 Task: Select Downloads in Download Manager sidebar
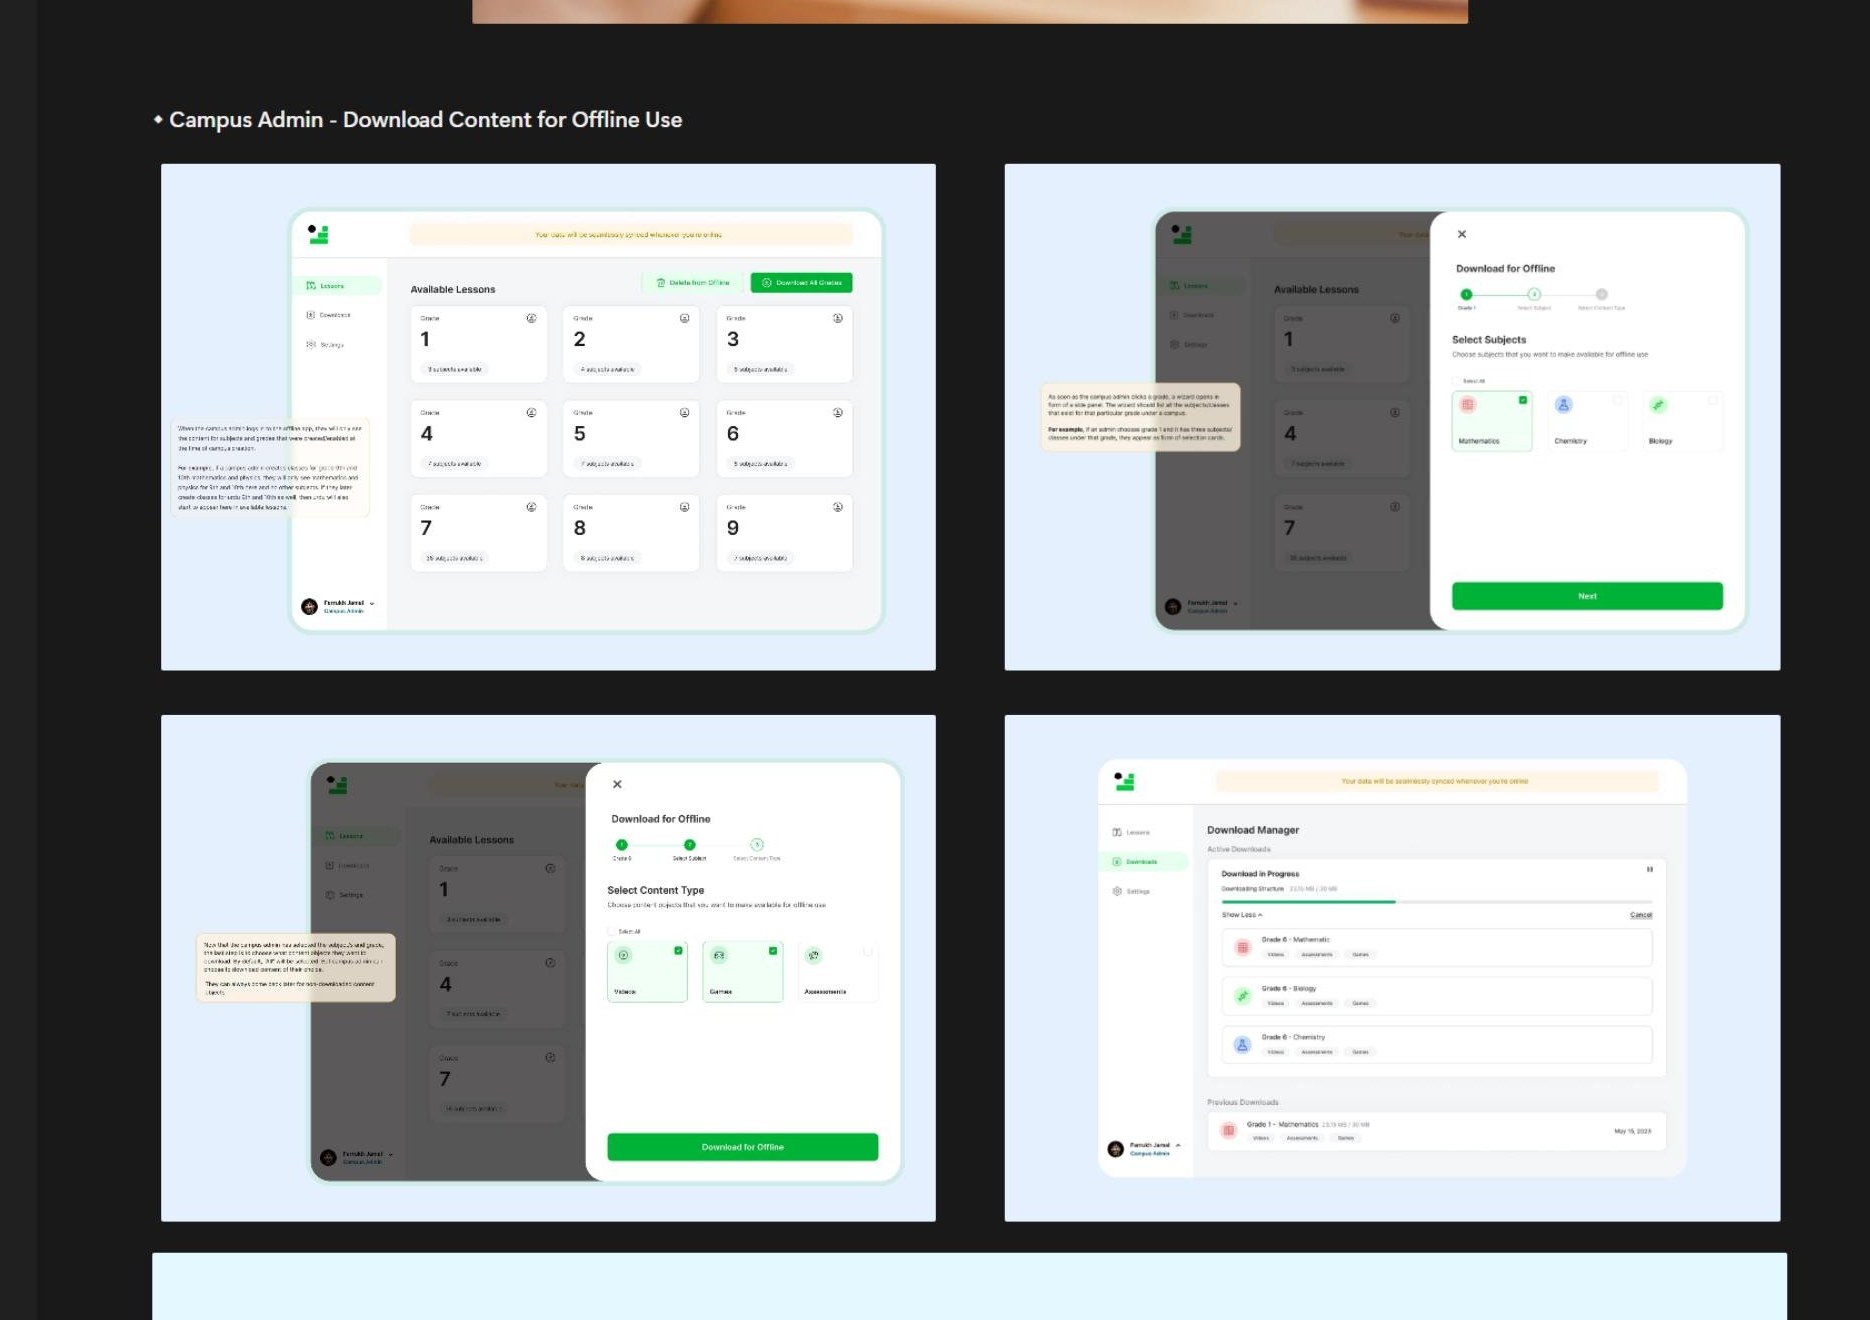[x=1145, y=861]
